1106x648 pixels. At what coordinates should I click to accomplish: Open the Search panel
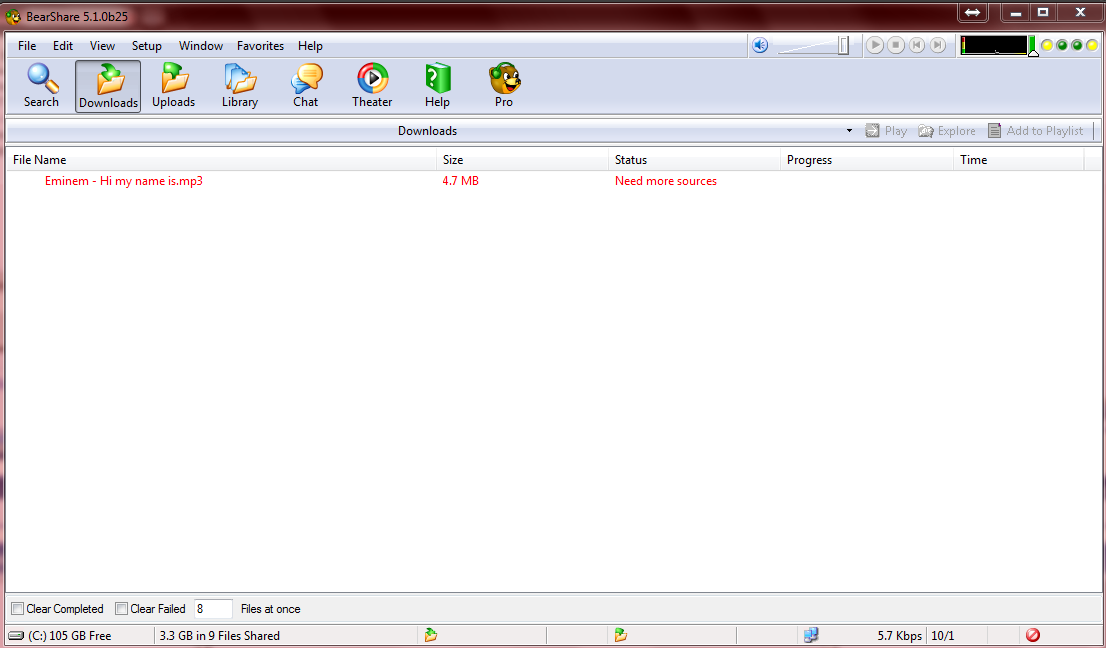[41, 85]
